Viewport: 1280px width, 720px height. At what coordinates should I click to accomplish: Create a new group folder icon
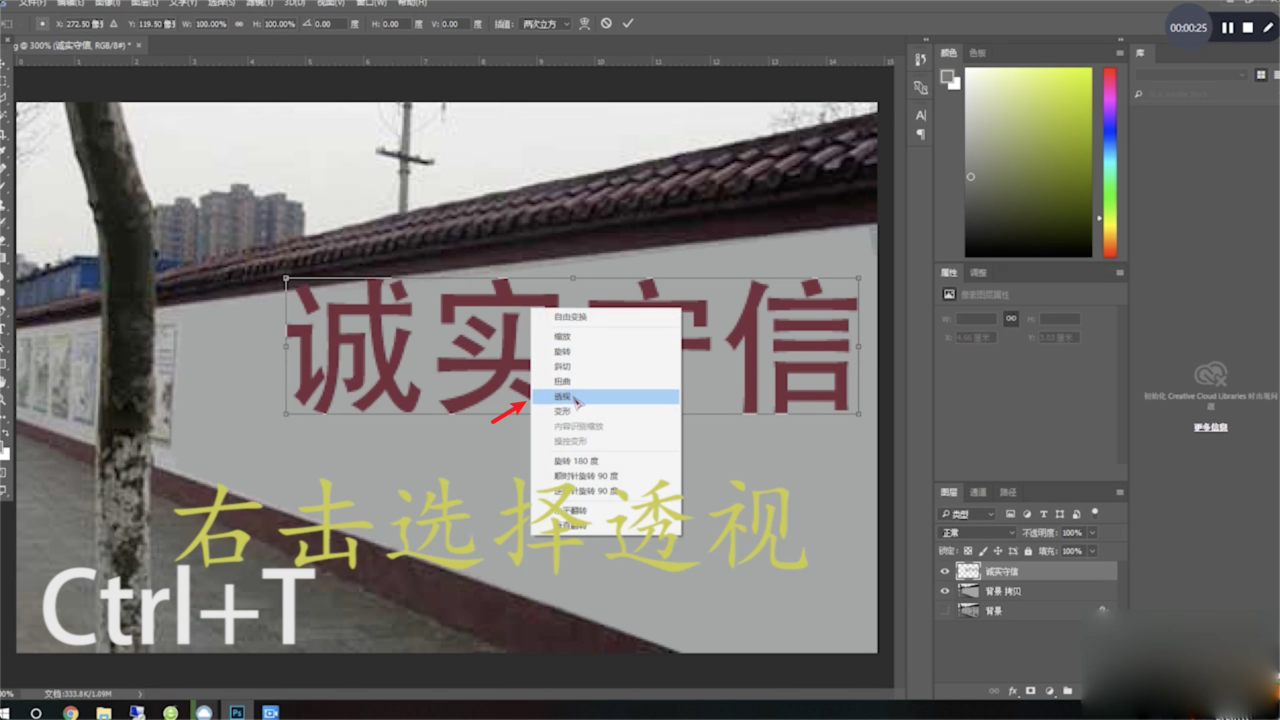pyautogui.click(x=1067, y=690)
